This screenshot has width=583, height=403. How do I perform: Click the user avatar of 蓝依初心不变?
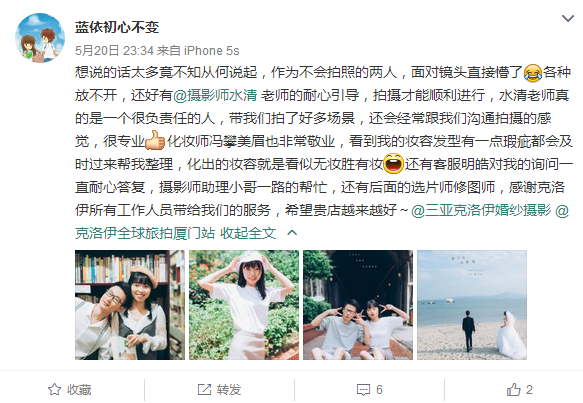tap(40, 38)
